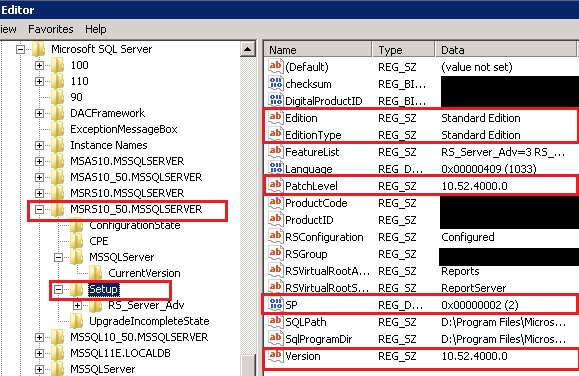Click the PatchLevel data 10.52.4000.0
The width and height of the screenshot is (579, 376).
click(474, 186)
